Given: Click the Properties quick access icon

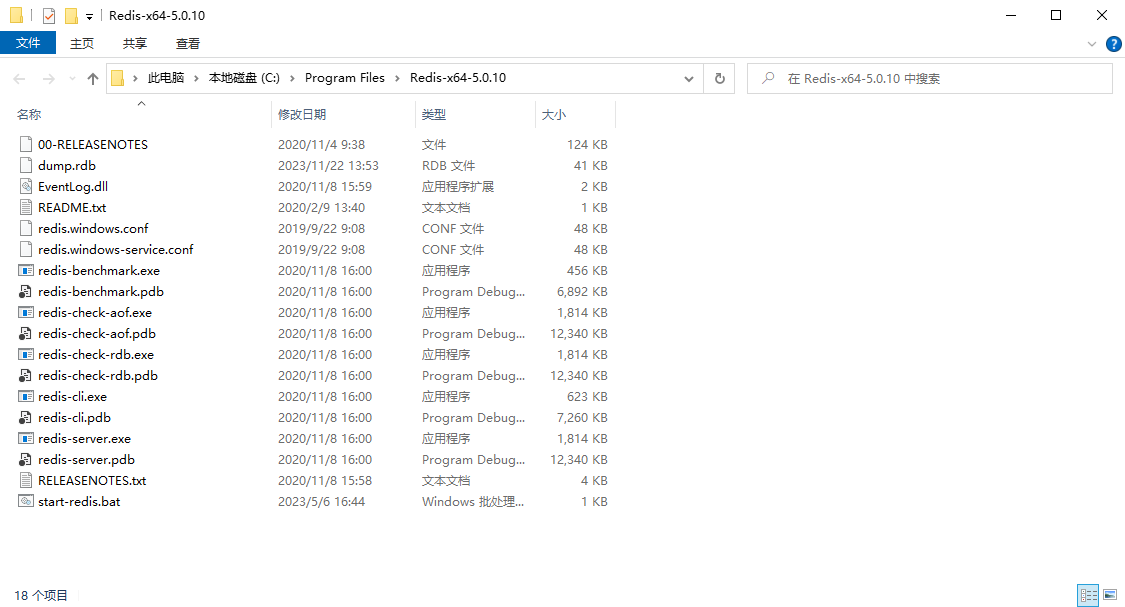Looking at the screenshot, I should [x=49, y=16].
